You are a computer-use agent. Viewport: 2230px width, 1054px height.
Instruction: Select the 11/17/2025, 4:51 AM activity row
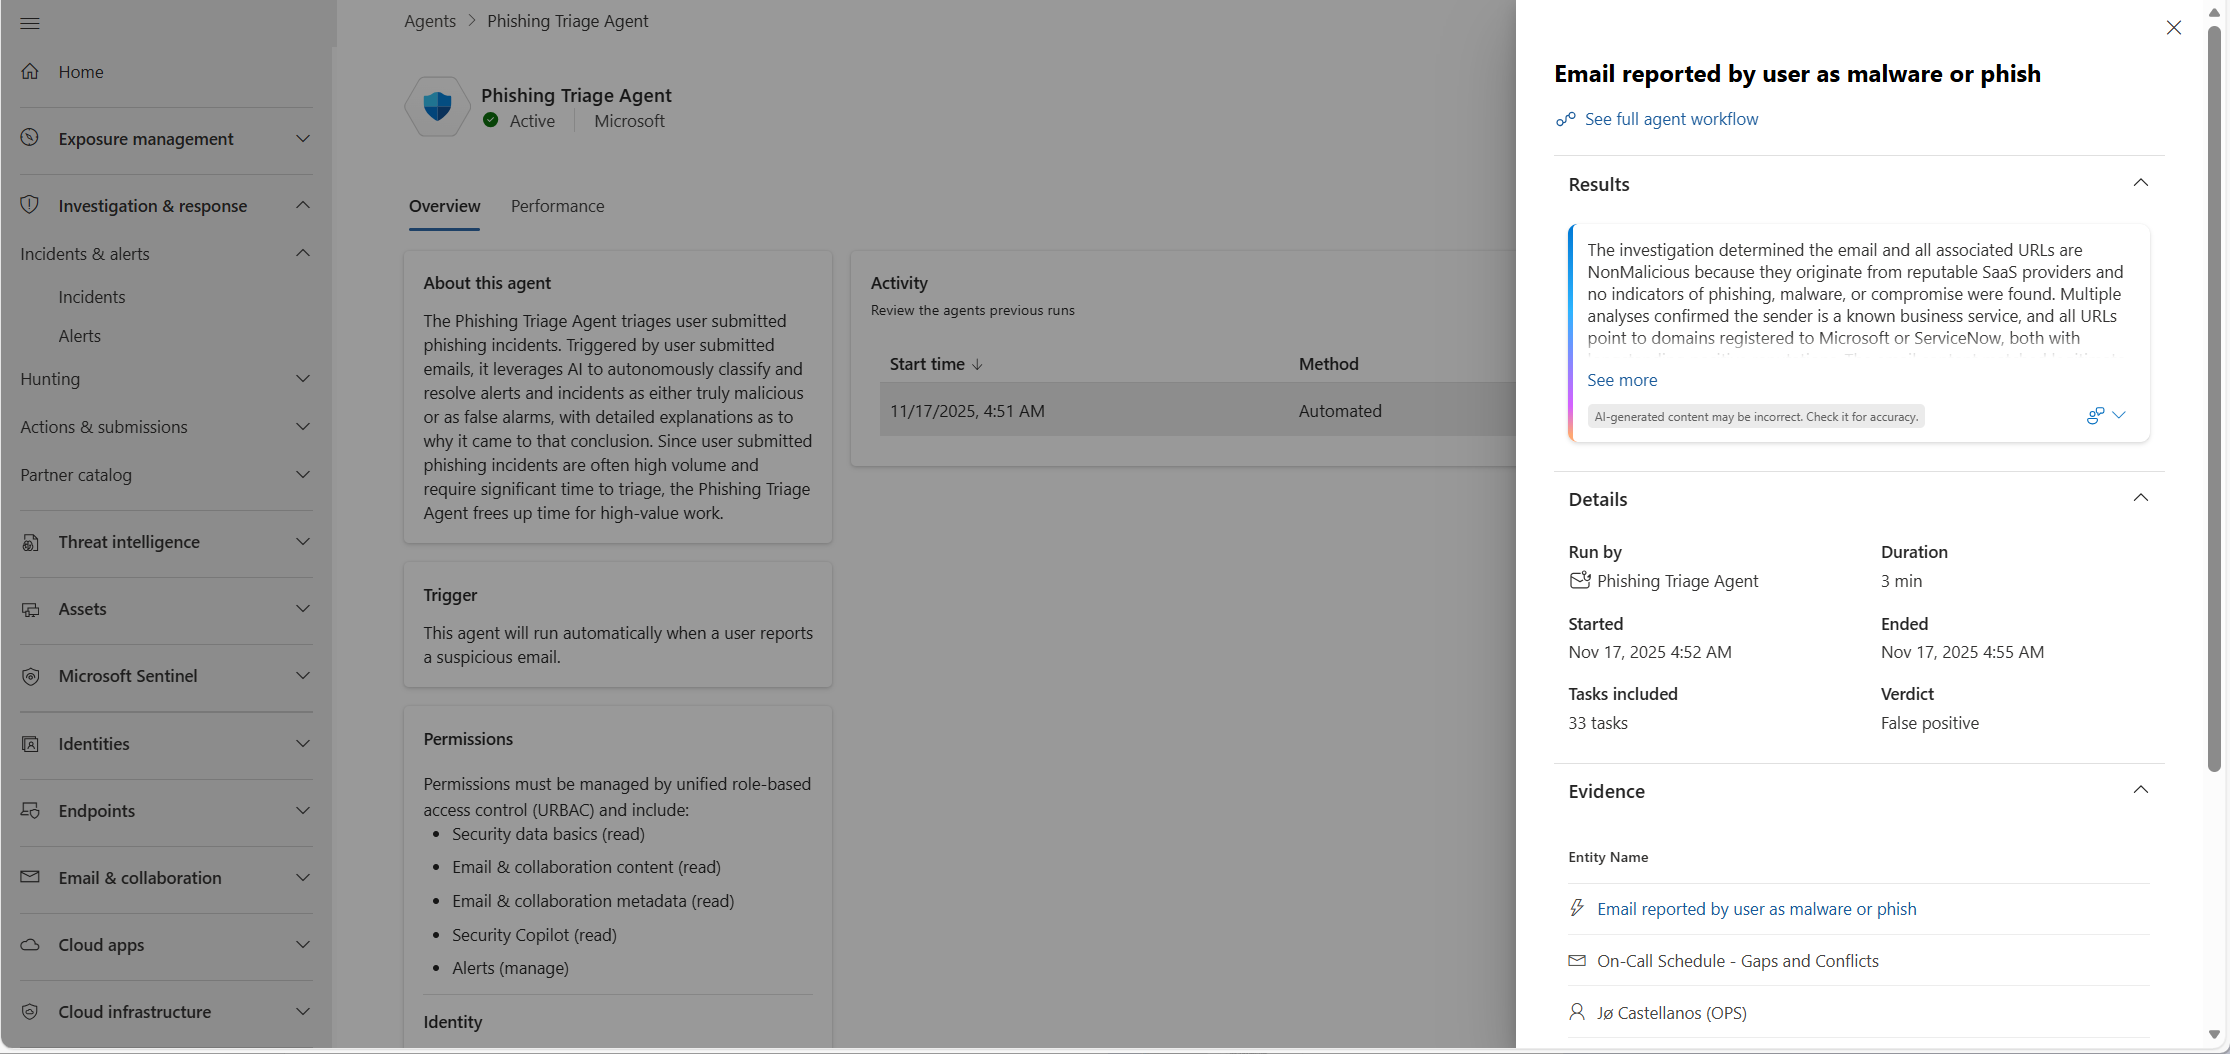coord(1198,411)
